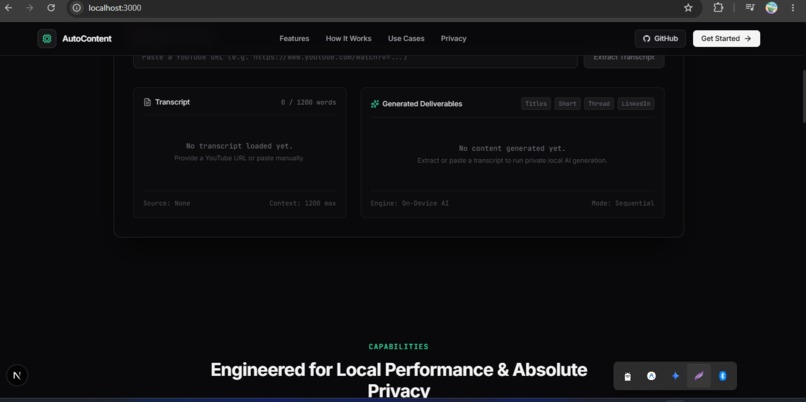This screenshot has height=402, width=806.
Task: Click the AutoContent brand name
Action: tap(87, 39)
